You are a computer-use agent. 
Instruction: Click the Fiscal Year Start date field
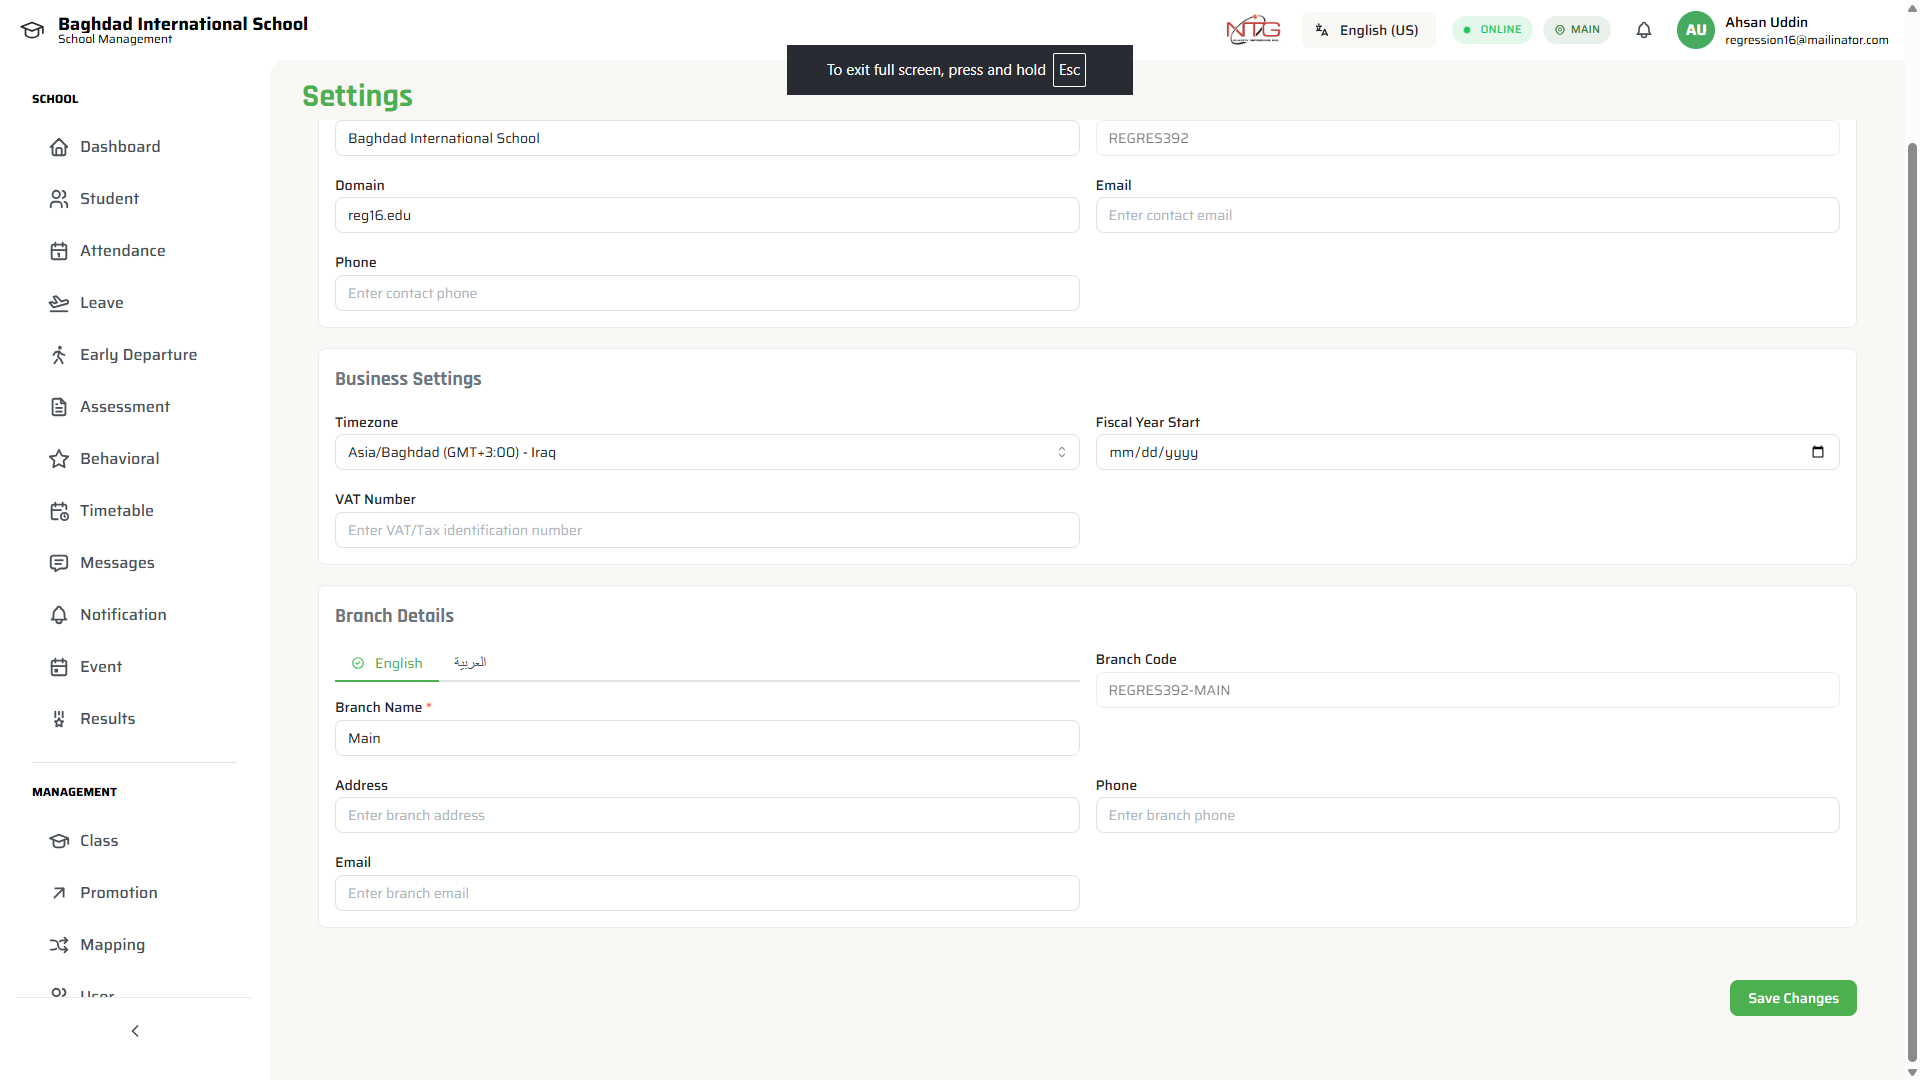click(1467, 452)
